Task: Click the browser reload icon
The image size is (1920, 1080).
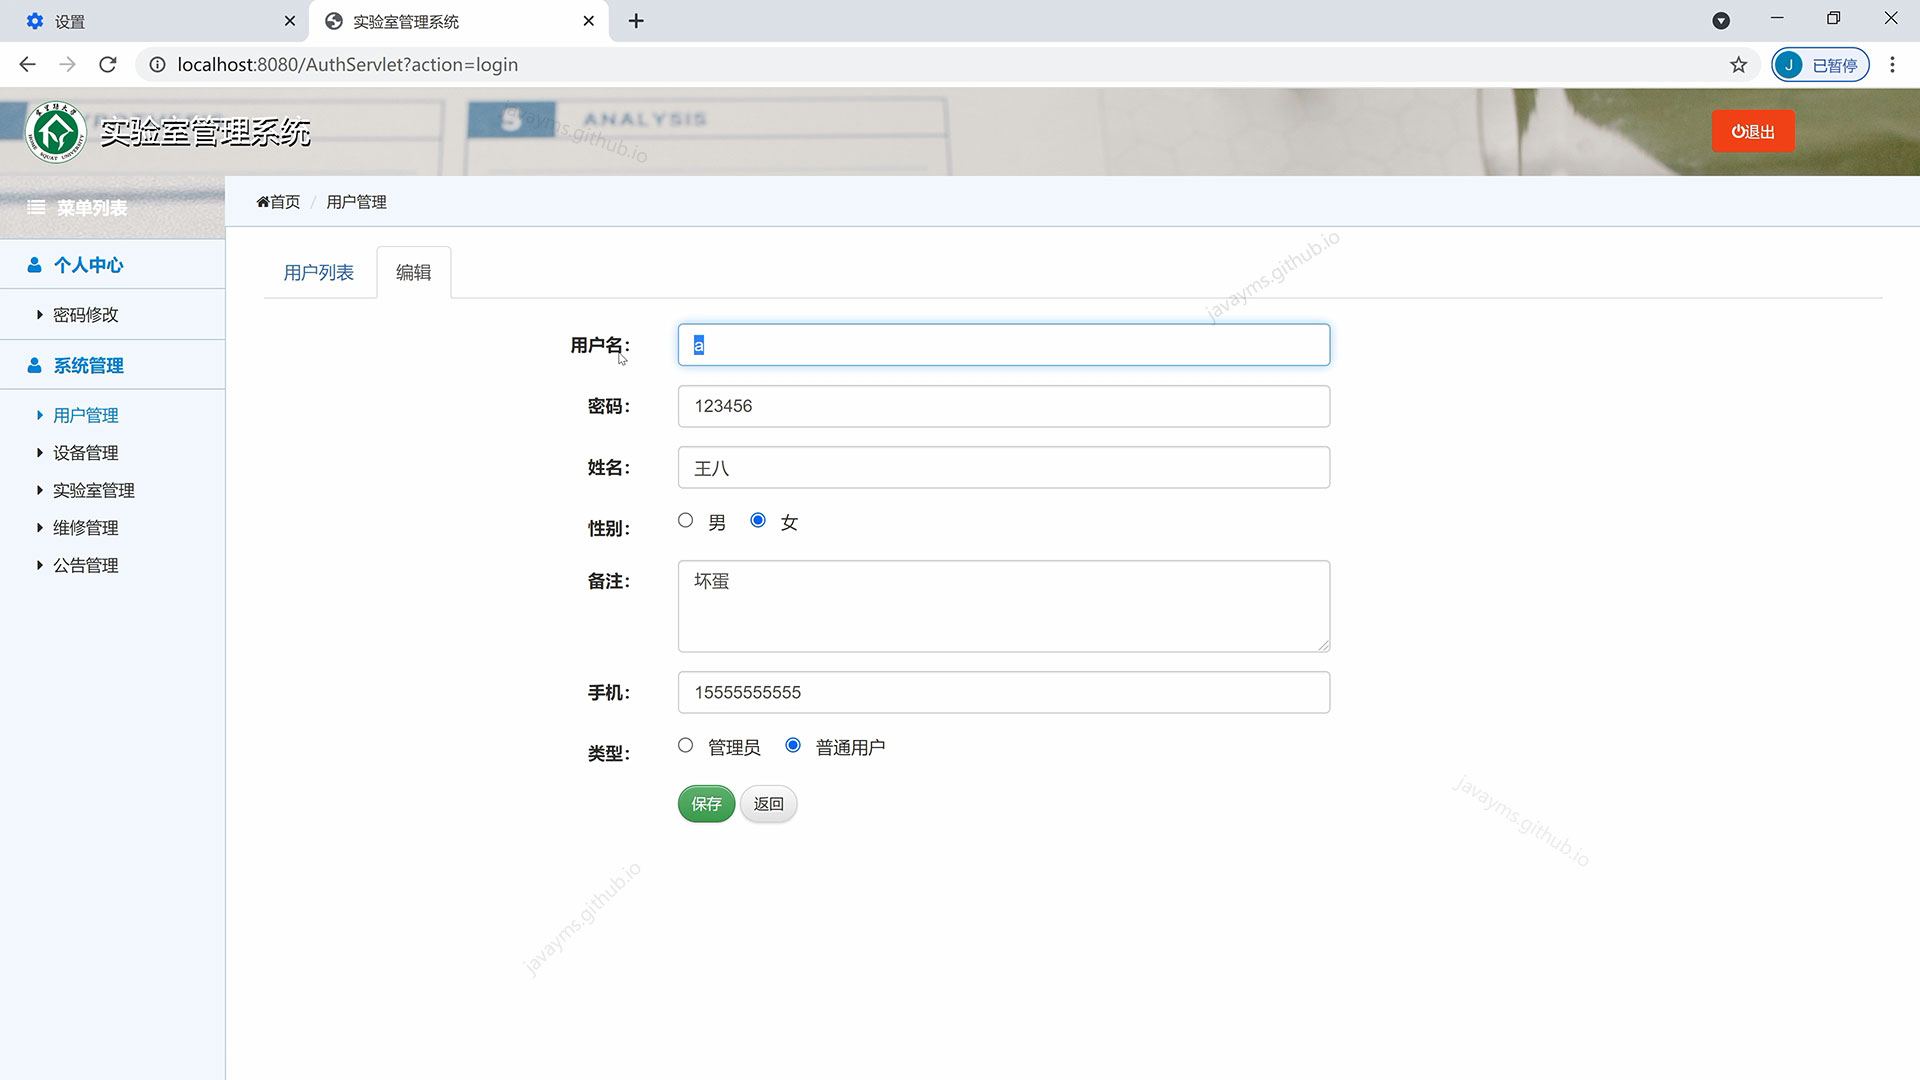Action: [108, 65]
